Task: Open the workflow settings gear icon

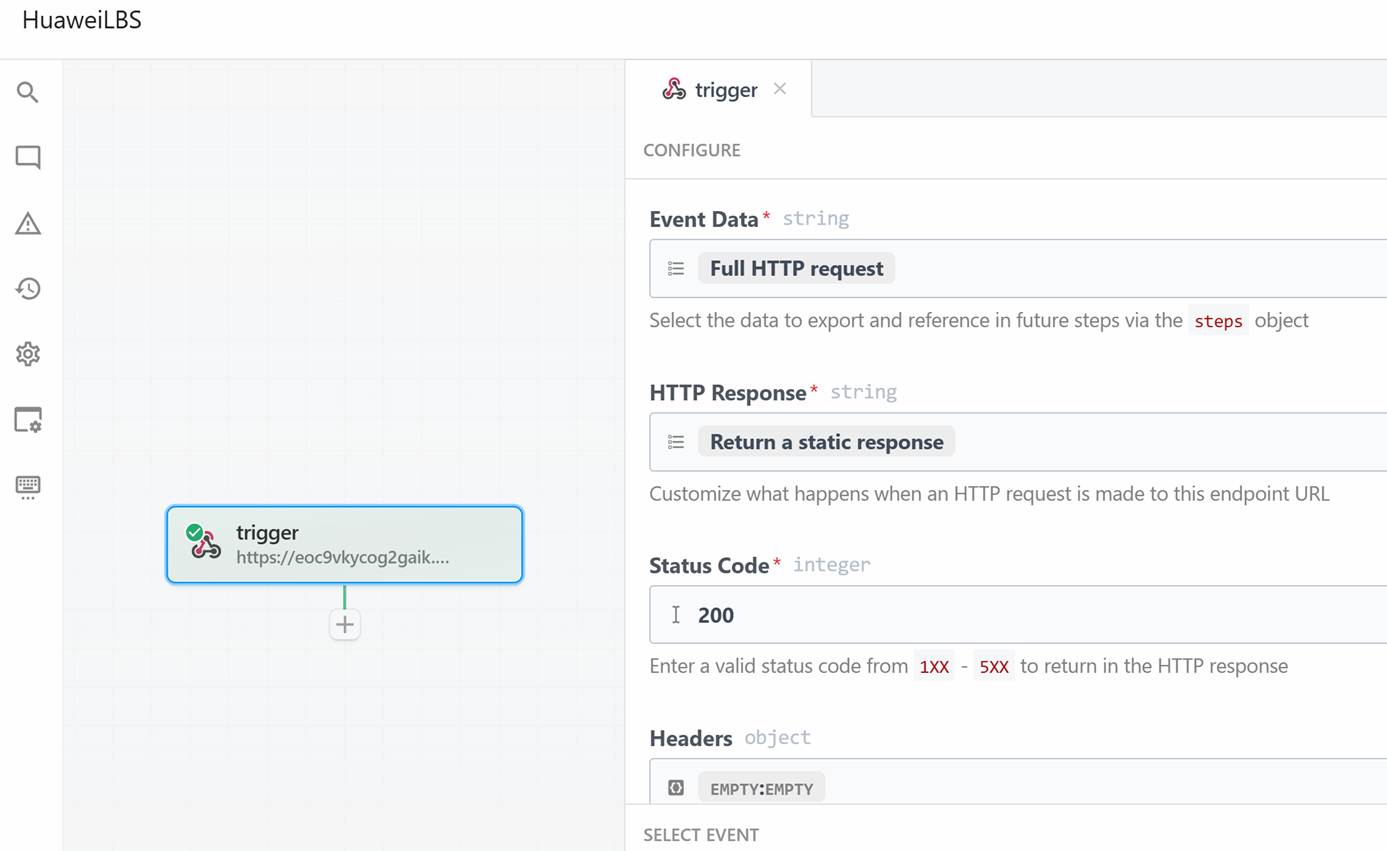Action: (x=28, y=354)
